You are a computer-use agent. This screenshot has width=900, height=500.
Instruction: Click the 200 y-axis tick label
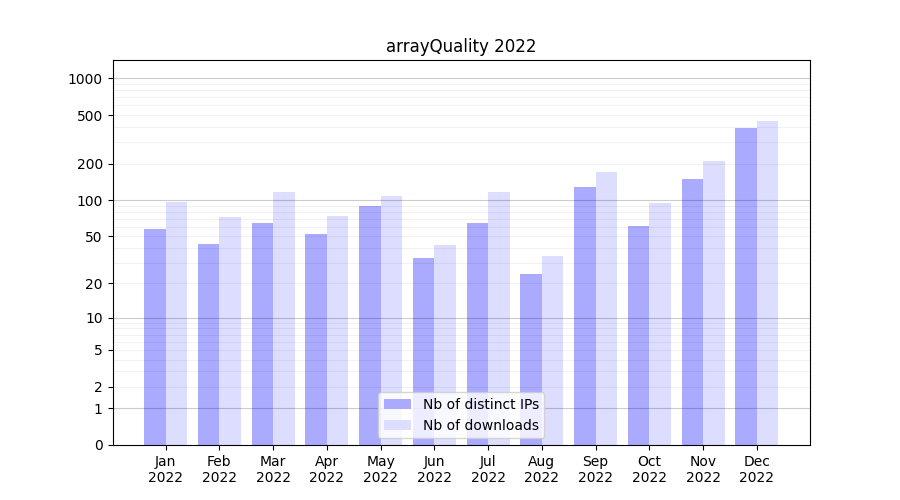pyautogui.click(x=89, y=164)
